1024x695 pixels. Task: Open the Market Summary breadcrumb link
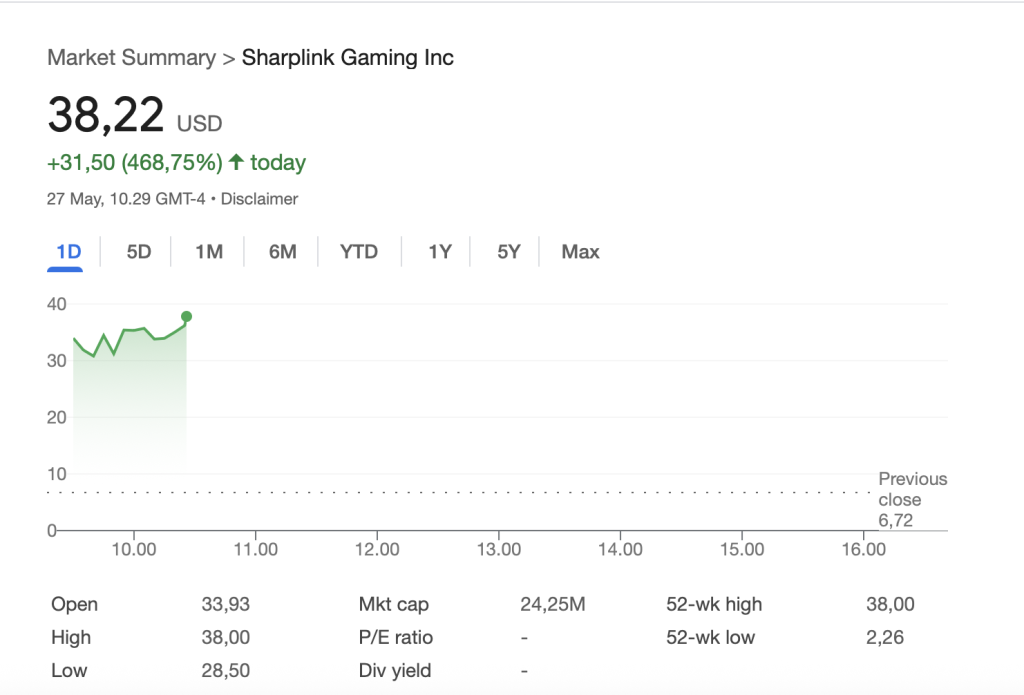click(131, 58)
